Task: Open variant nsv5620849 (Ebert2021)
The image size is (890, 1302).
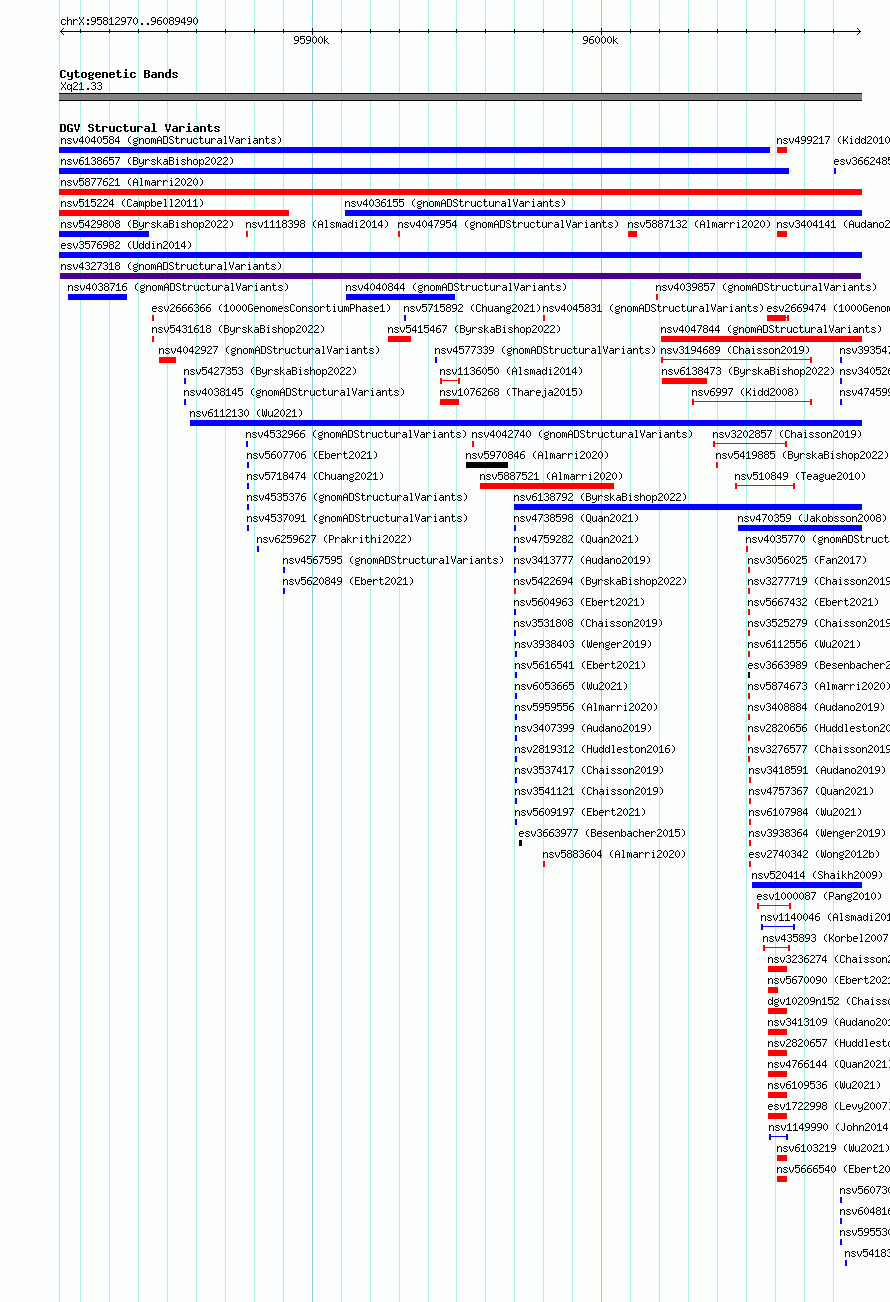Action: (348, 581)
